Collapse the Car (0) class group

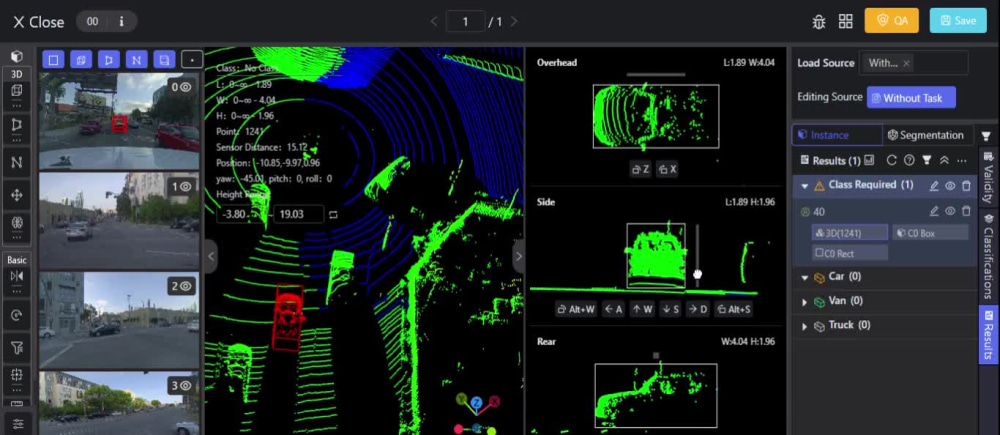804,277
